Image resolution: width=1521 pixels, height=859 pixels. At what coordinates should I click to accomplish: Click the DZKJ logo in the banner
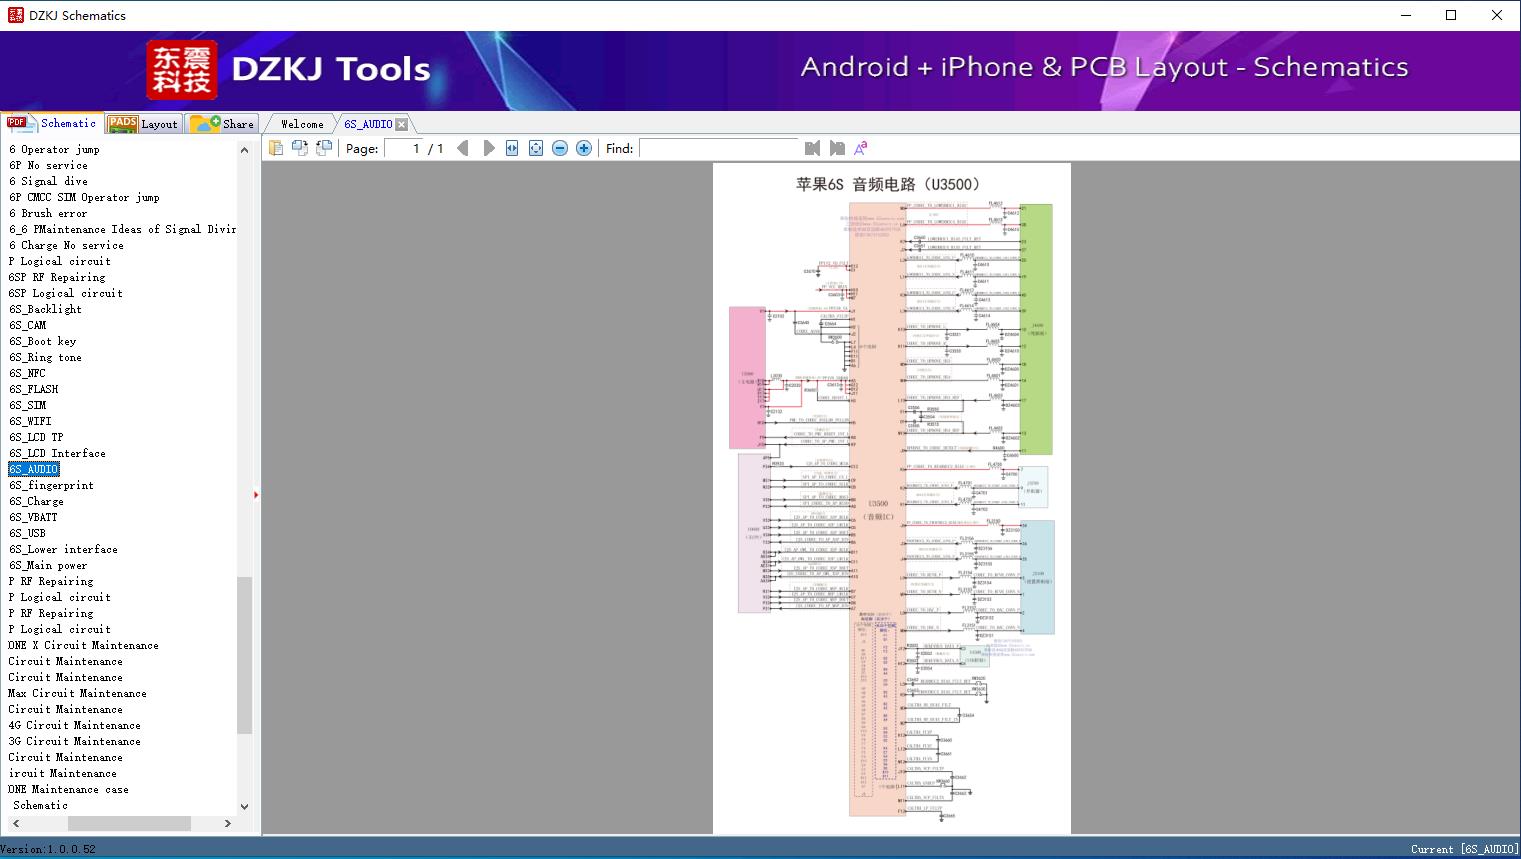[181, 70]
